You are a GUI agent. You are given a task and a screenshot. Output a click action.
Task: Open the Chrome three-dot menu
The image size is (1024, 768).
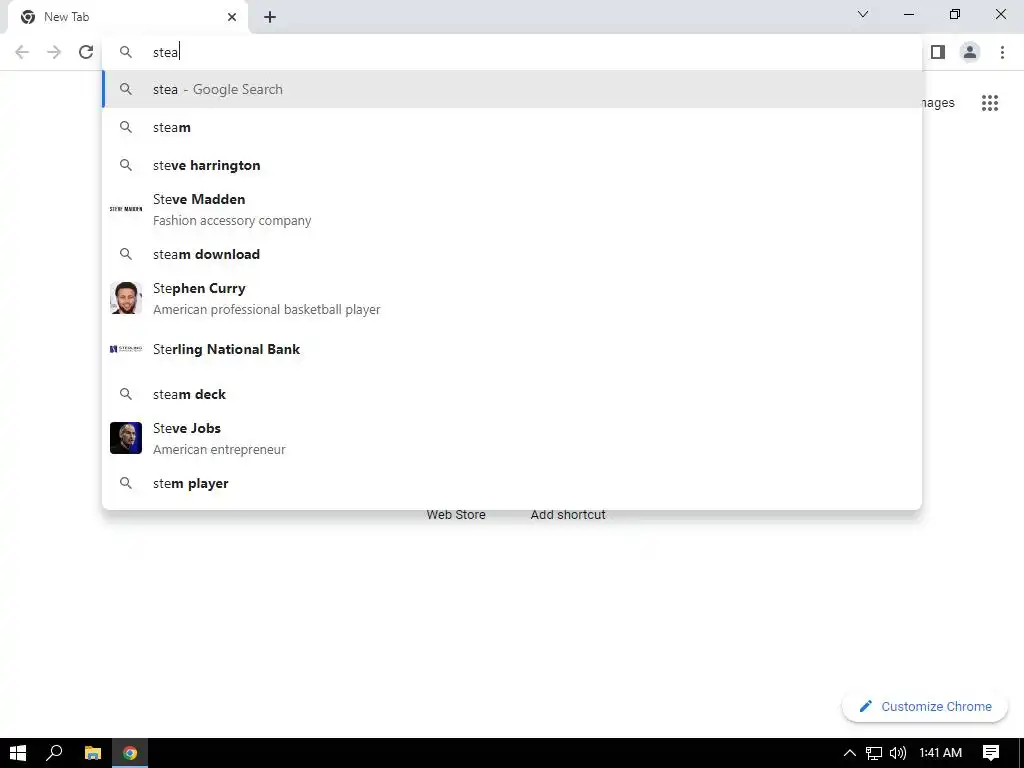1002,52
